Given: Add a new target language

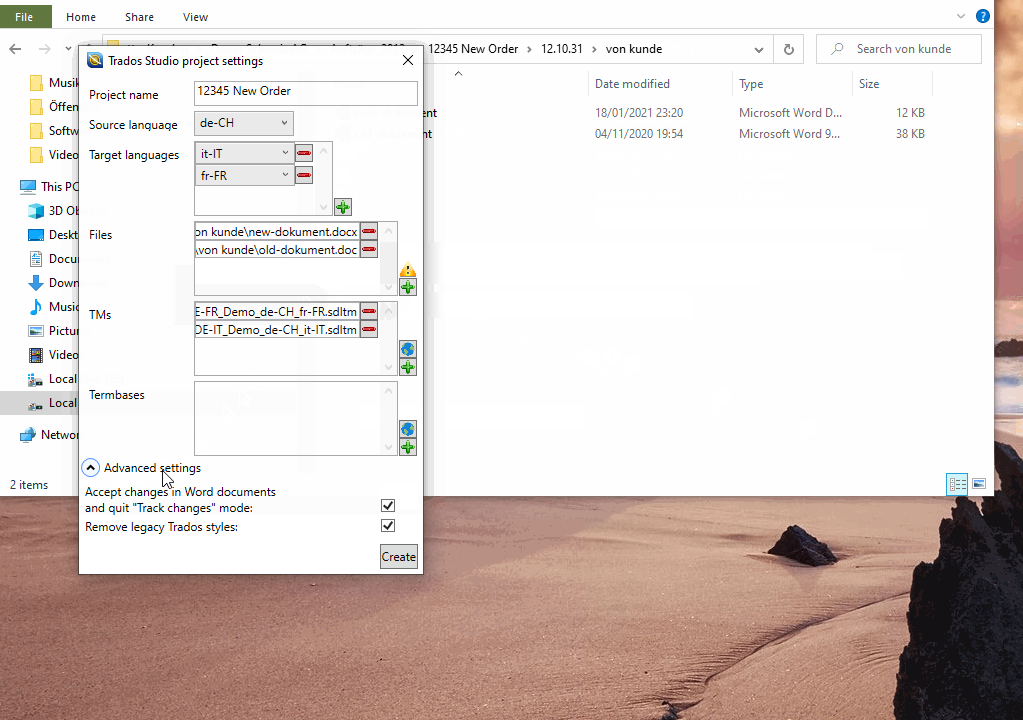Looking at the screenshot, I should pos(343,207).
